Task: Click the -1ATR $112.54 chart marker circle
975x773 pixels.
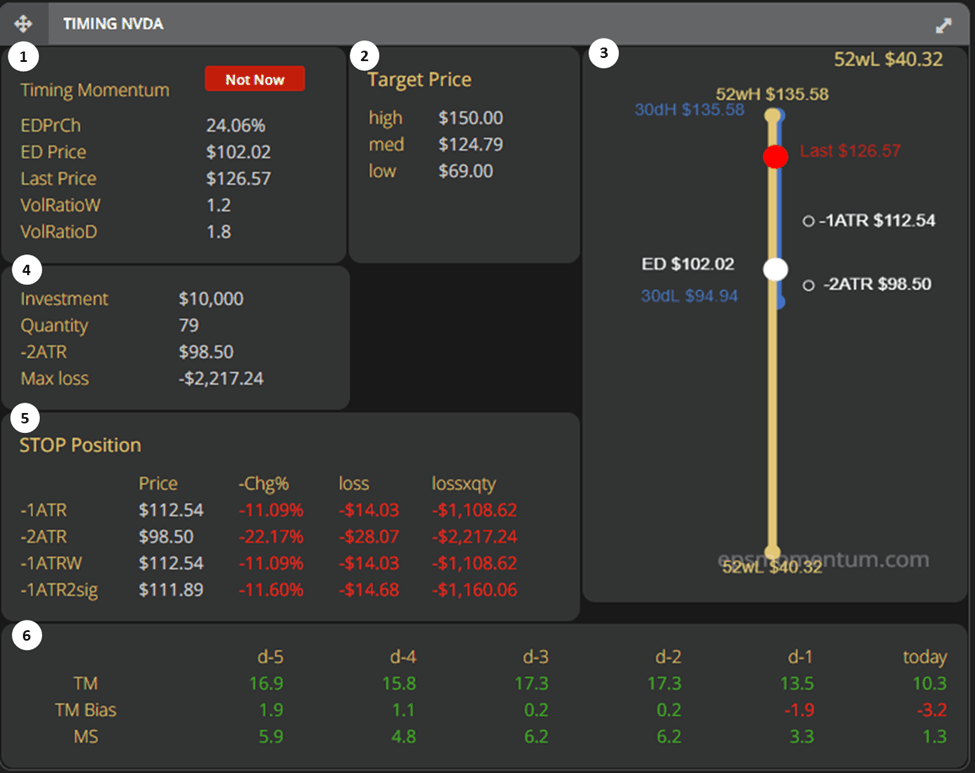Action: click(x=808, y=221)
